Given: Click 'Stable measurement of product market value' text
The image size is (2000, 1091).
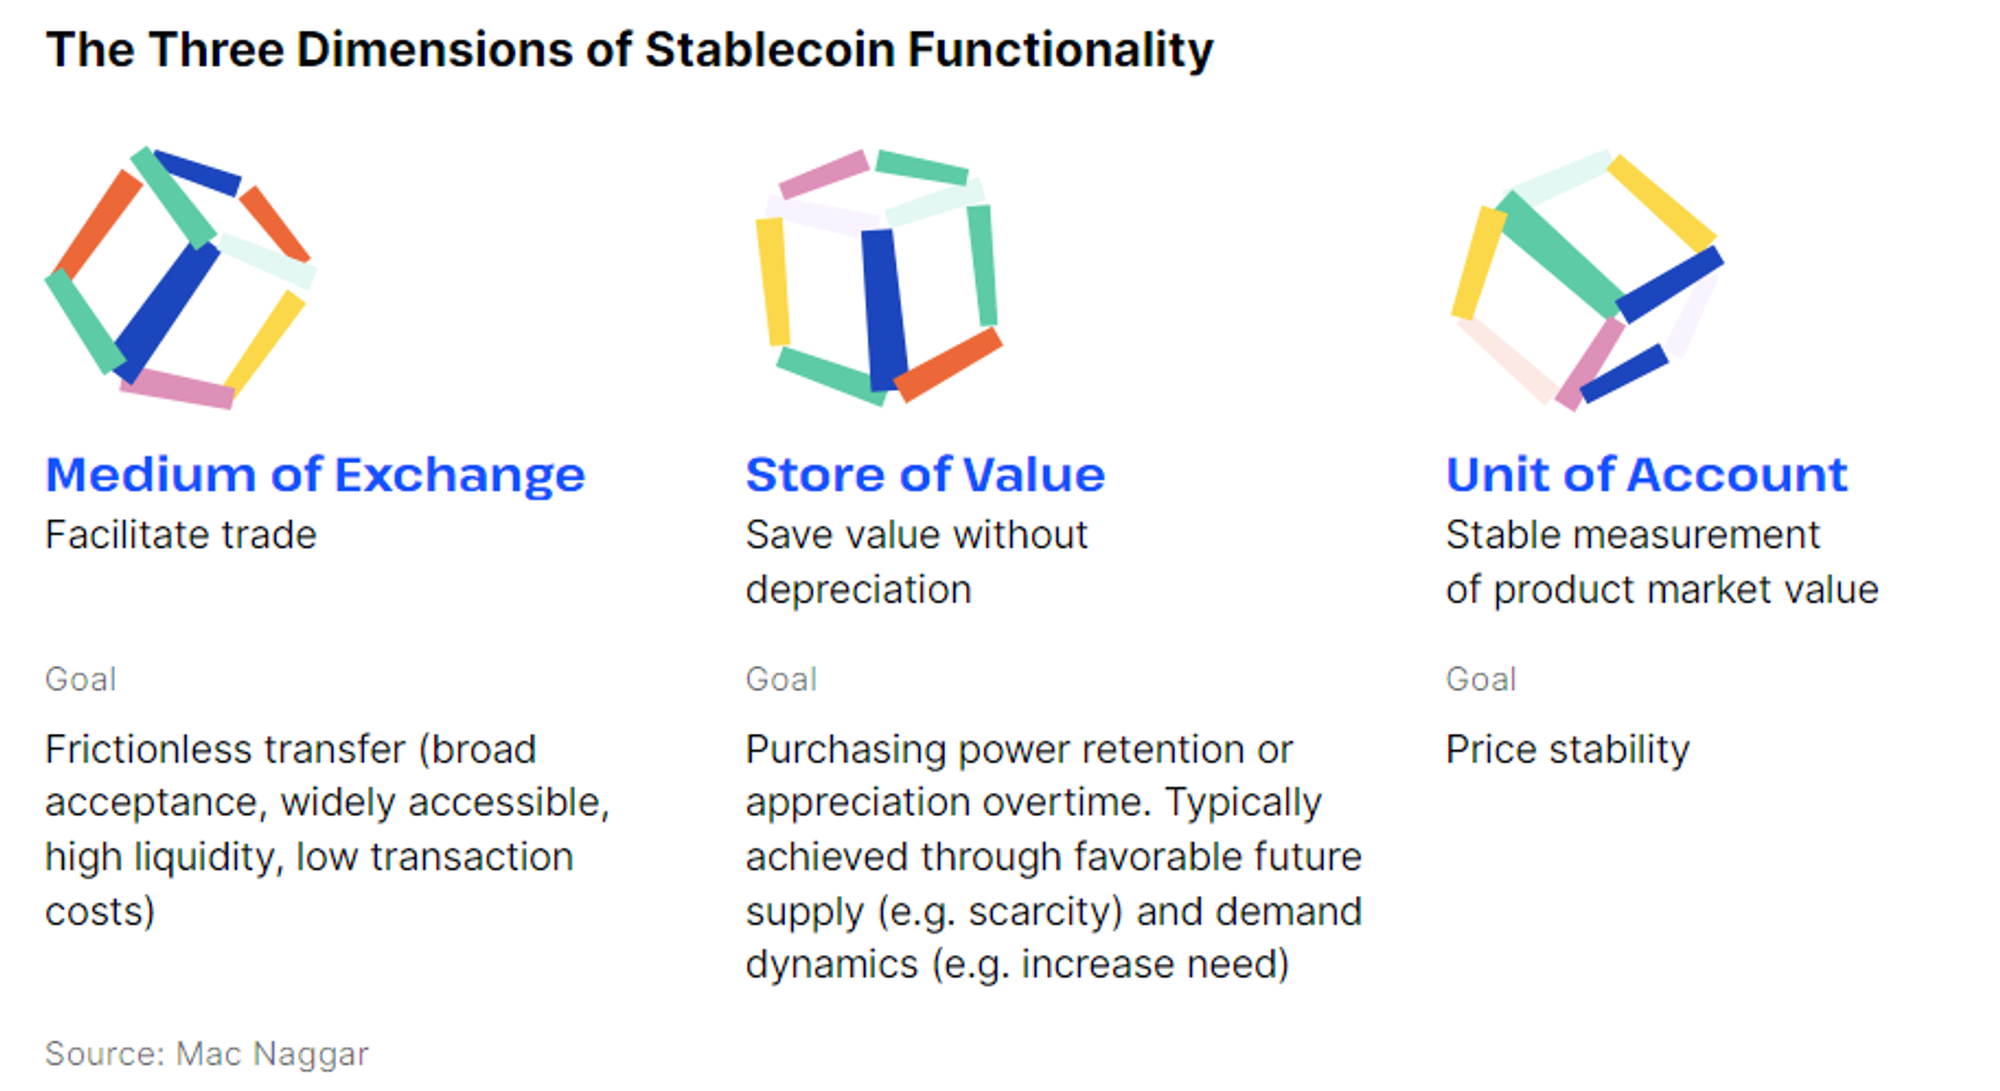Looking at the screenshot, I should (x=1662, y=562).
